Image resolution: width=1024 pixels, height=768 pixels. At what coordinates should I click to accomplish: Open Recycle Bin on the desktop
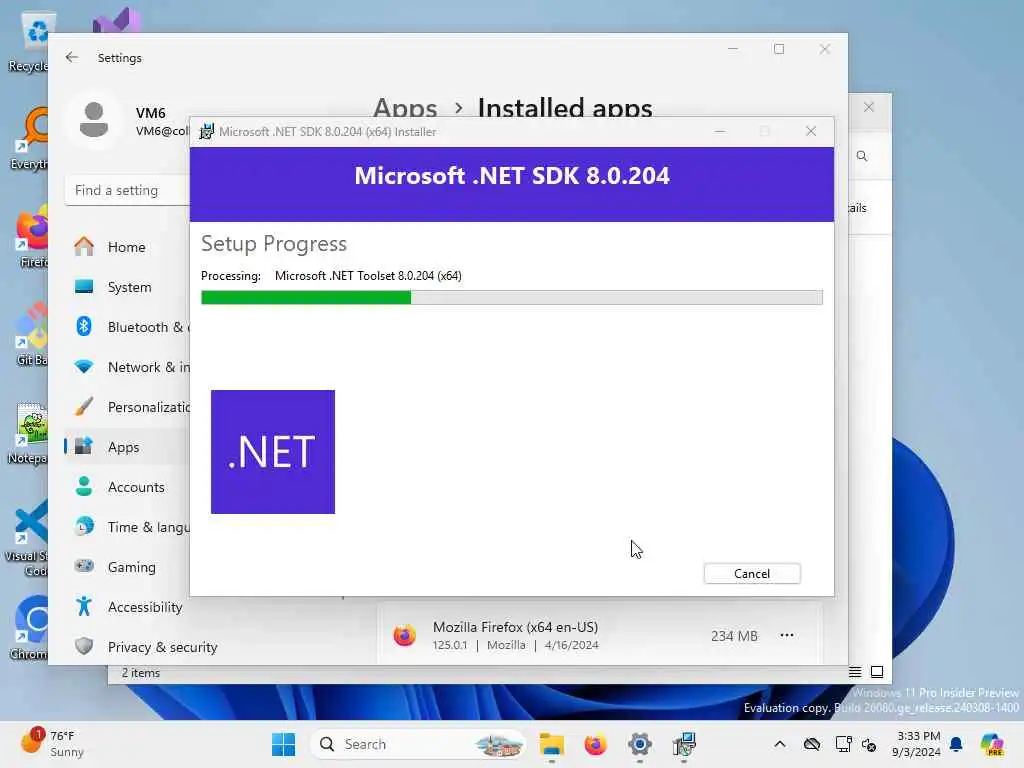[29, 42]
